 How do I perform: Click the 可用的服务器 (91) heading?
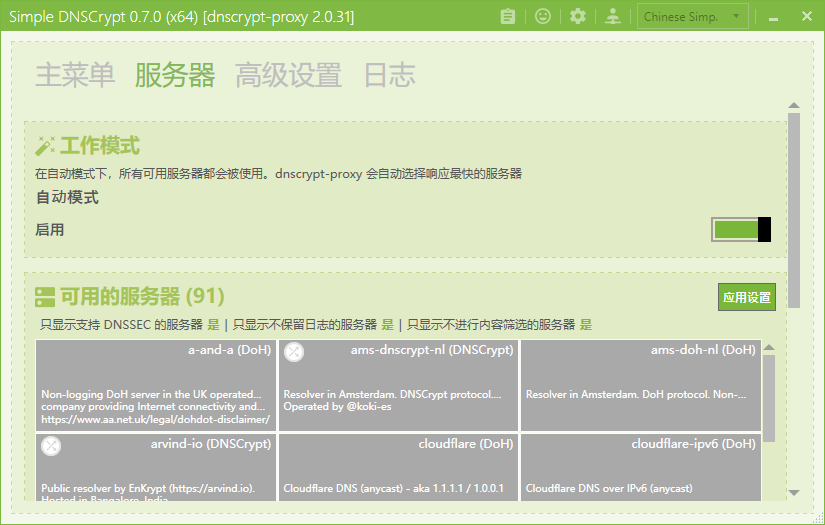click(142, 297)
